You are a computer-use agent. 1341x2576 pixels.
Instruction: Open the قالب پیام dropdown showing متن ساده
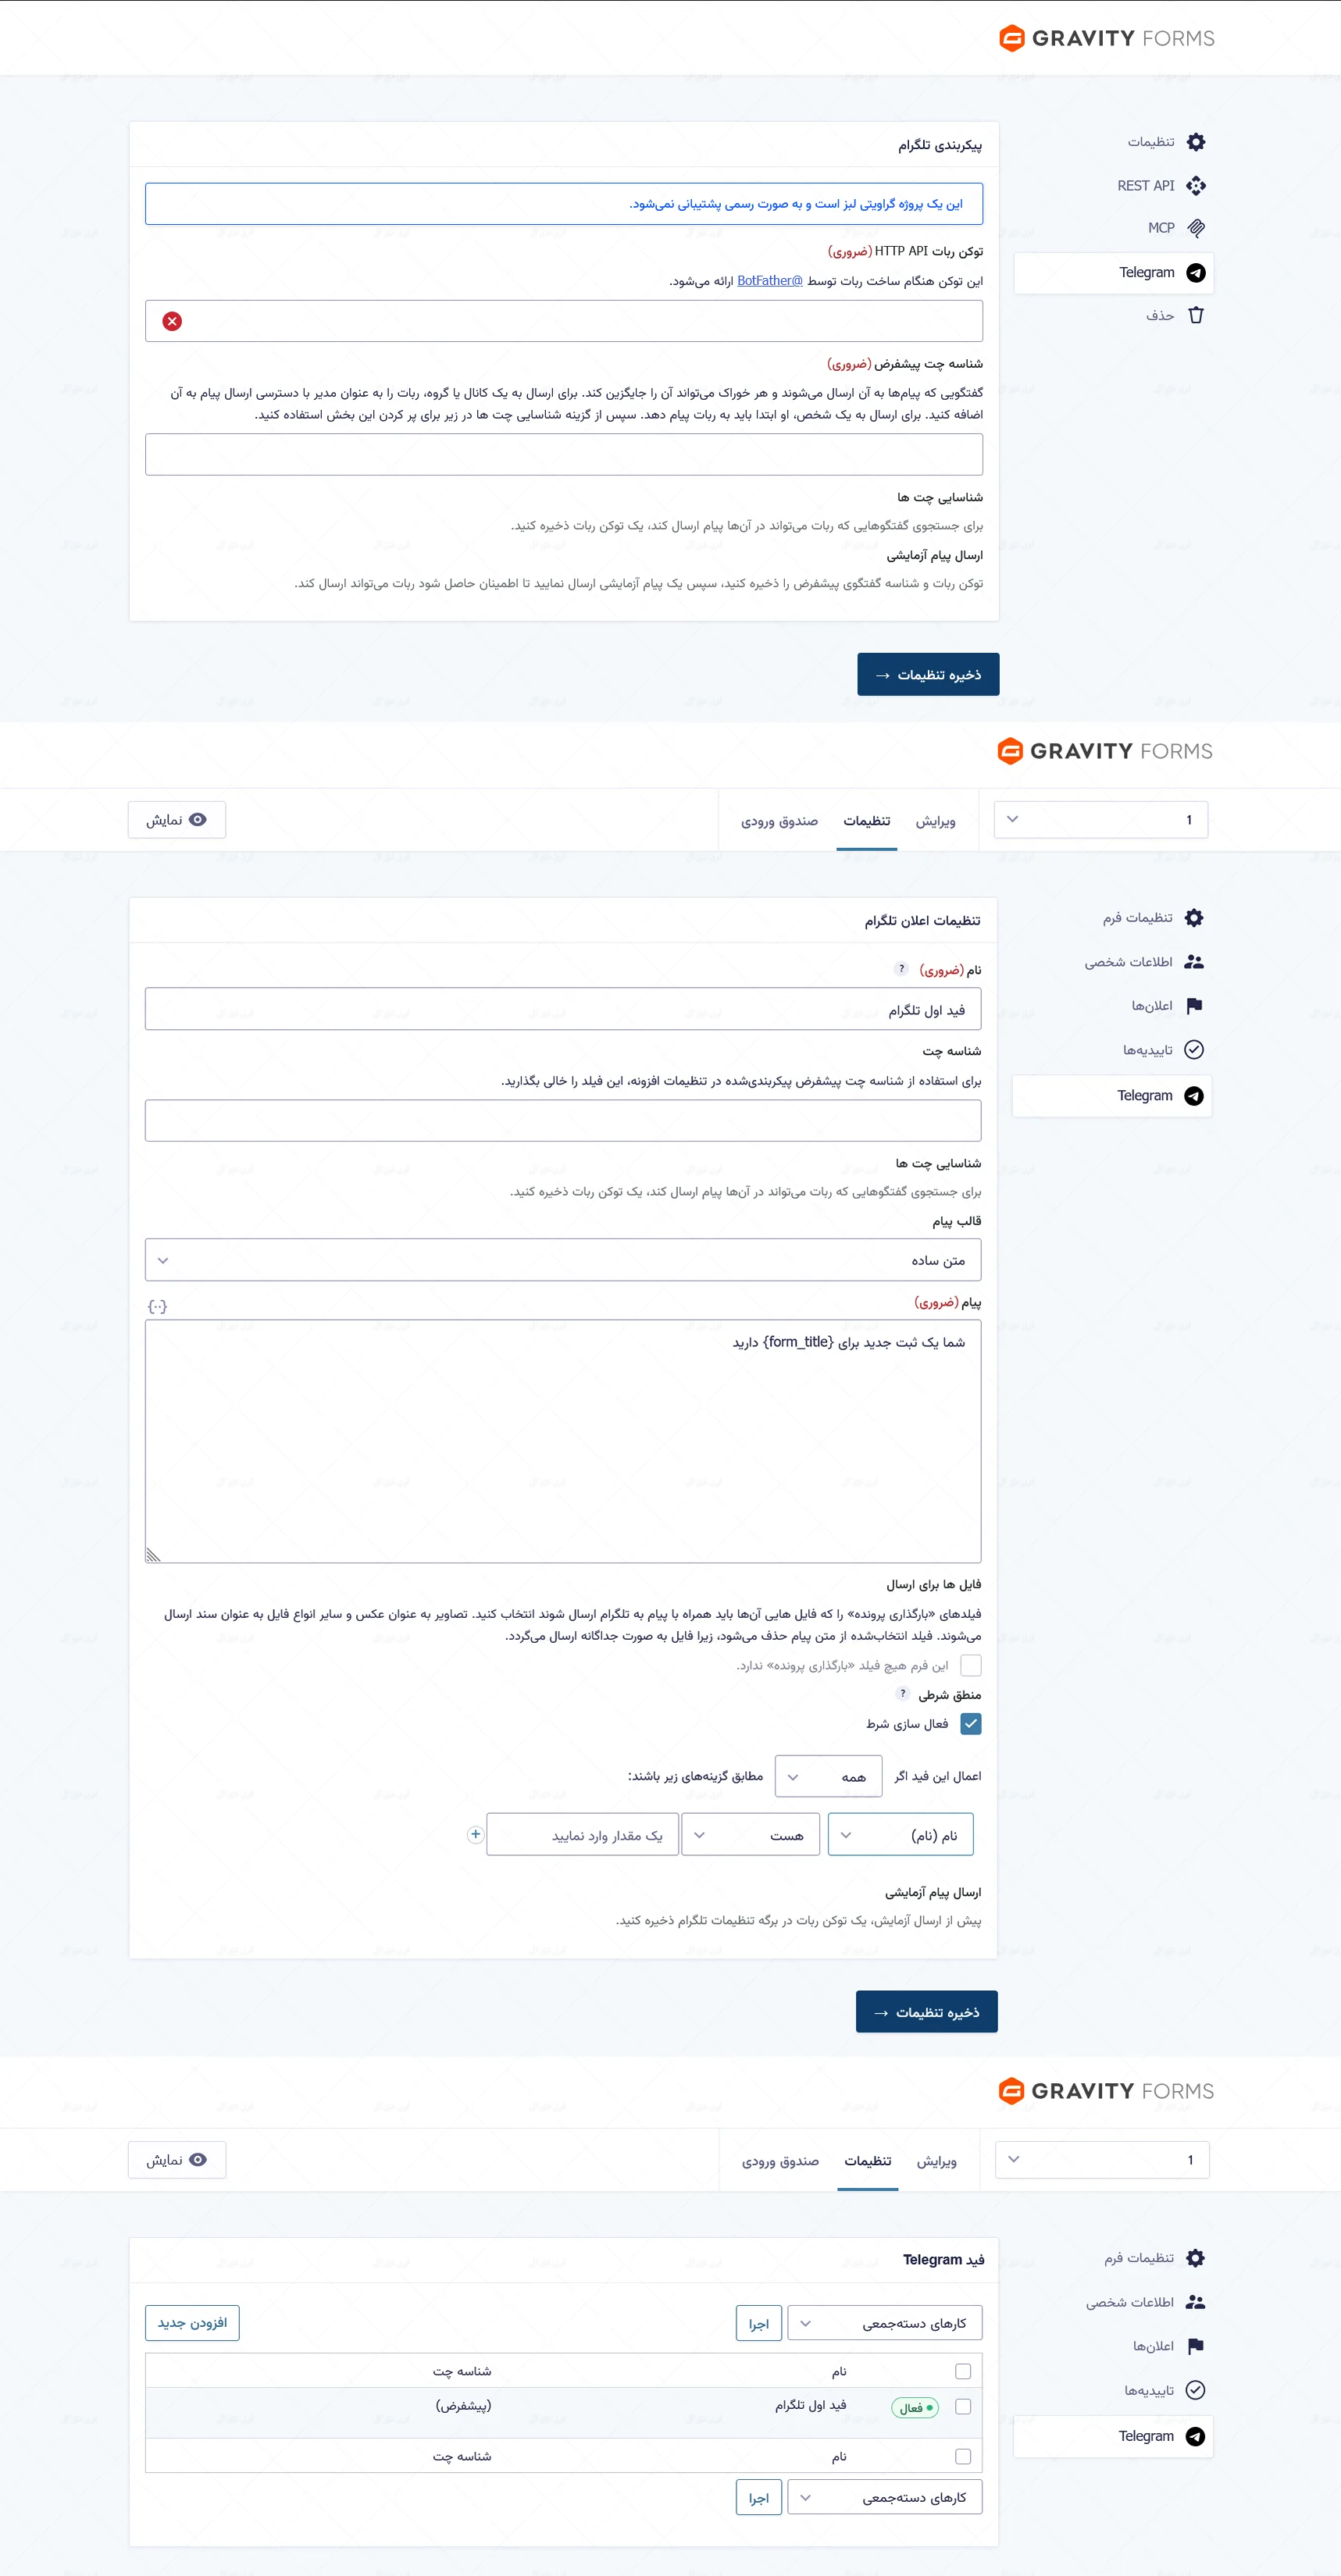point(563,1260)
